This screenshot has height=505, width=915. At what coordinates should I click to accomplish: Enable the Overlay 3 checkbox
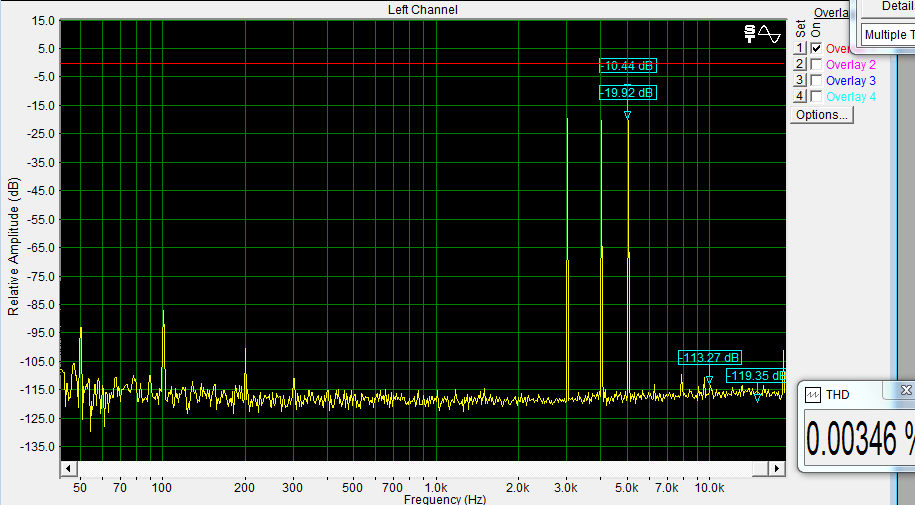816,80
